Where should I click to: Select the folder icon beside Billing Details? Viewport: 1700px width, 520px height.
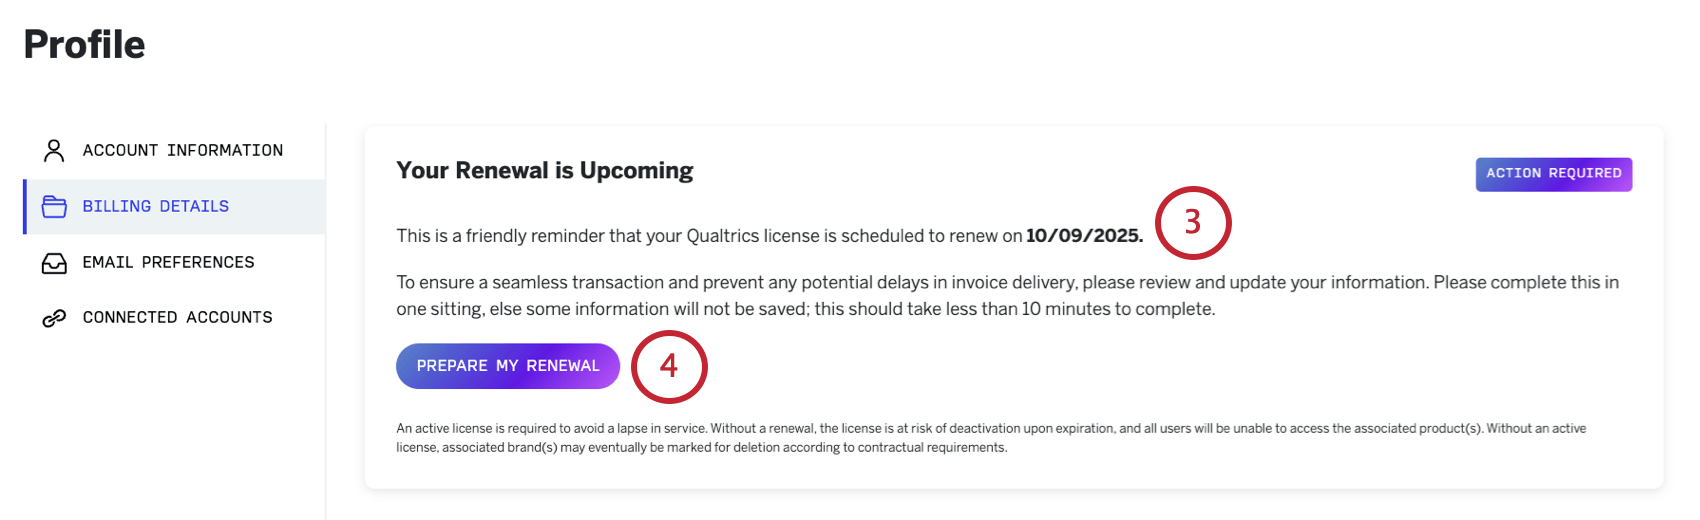[x=54, y=207]
